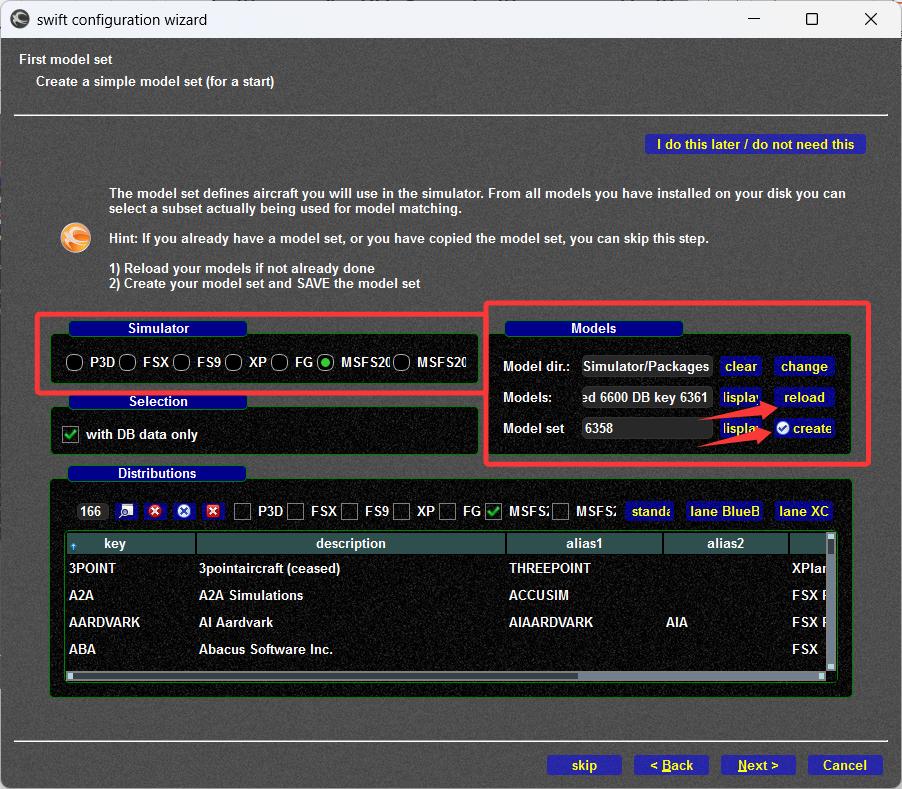The height and width of the screenshot is (789, 902).
Task: Minimize the swift configuration wizard window
Action: click(x=754, y=19)
